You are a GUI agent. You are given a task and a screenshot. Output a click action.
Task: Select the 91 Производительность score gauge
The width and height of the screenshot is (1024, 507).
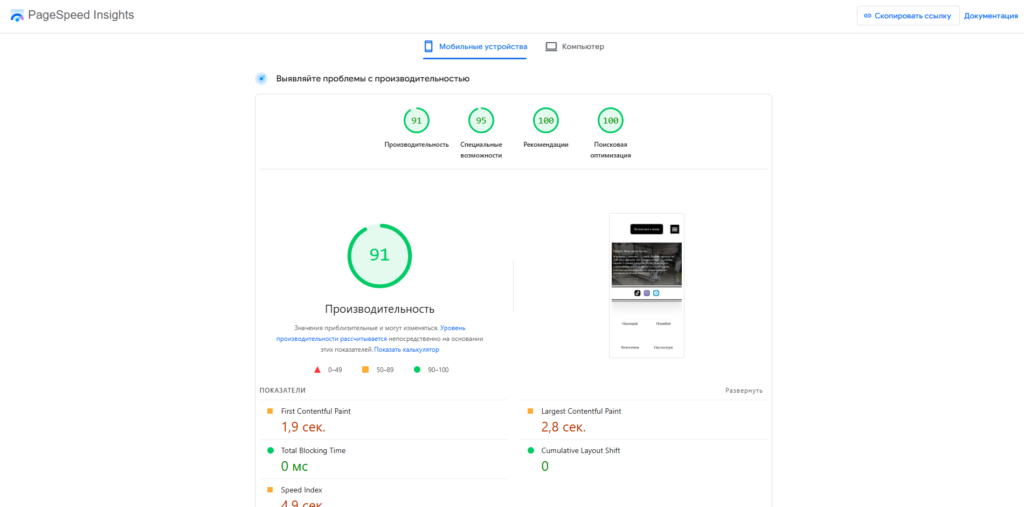tap(417, 120)
